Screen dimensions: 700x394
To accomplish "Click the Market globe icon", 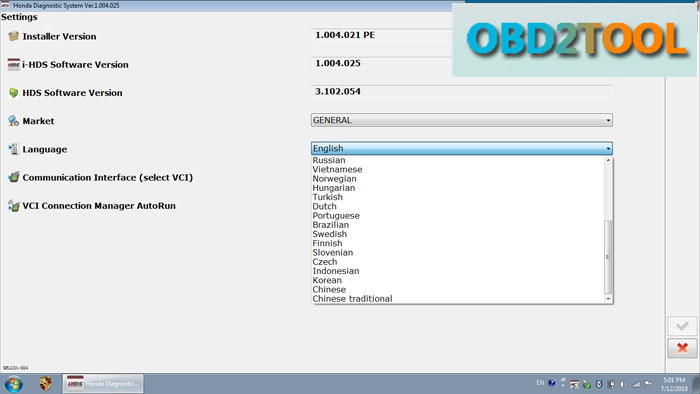I will pyautogui.click(x=13, y=120).
